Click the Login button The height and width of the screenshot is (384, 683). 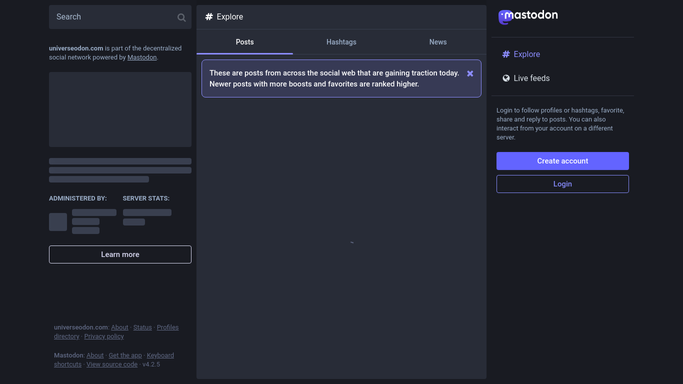click(x=562, y=184)
